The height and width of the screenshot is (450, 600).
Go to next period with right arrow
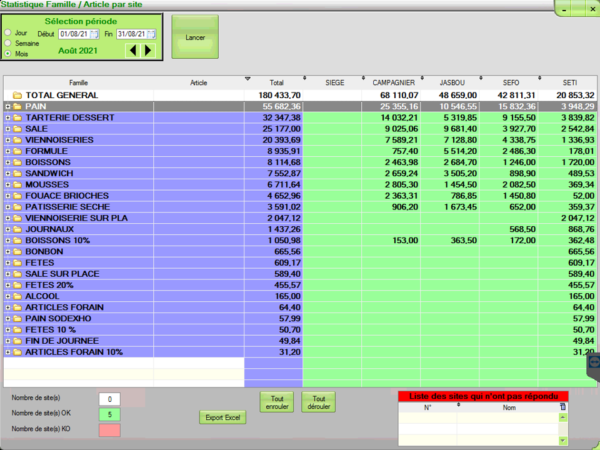click(149, 49)
